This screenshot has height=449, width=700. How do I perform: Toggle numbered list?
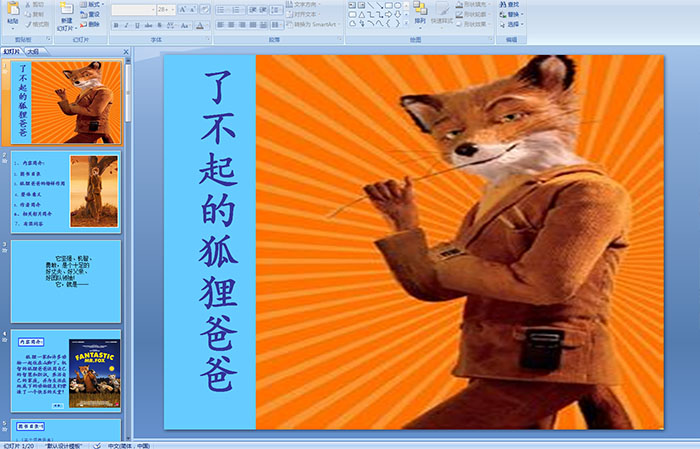tap(237, 10)
